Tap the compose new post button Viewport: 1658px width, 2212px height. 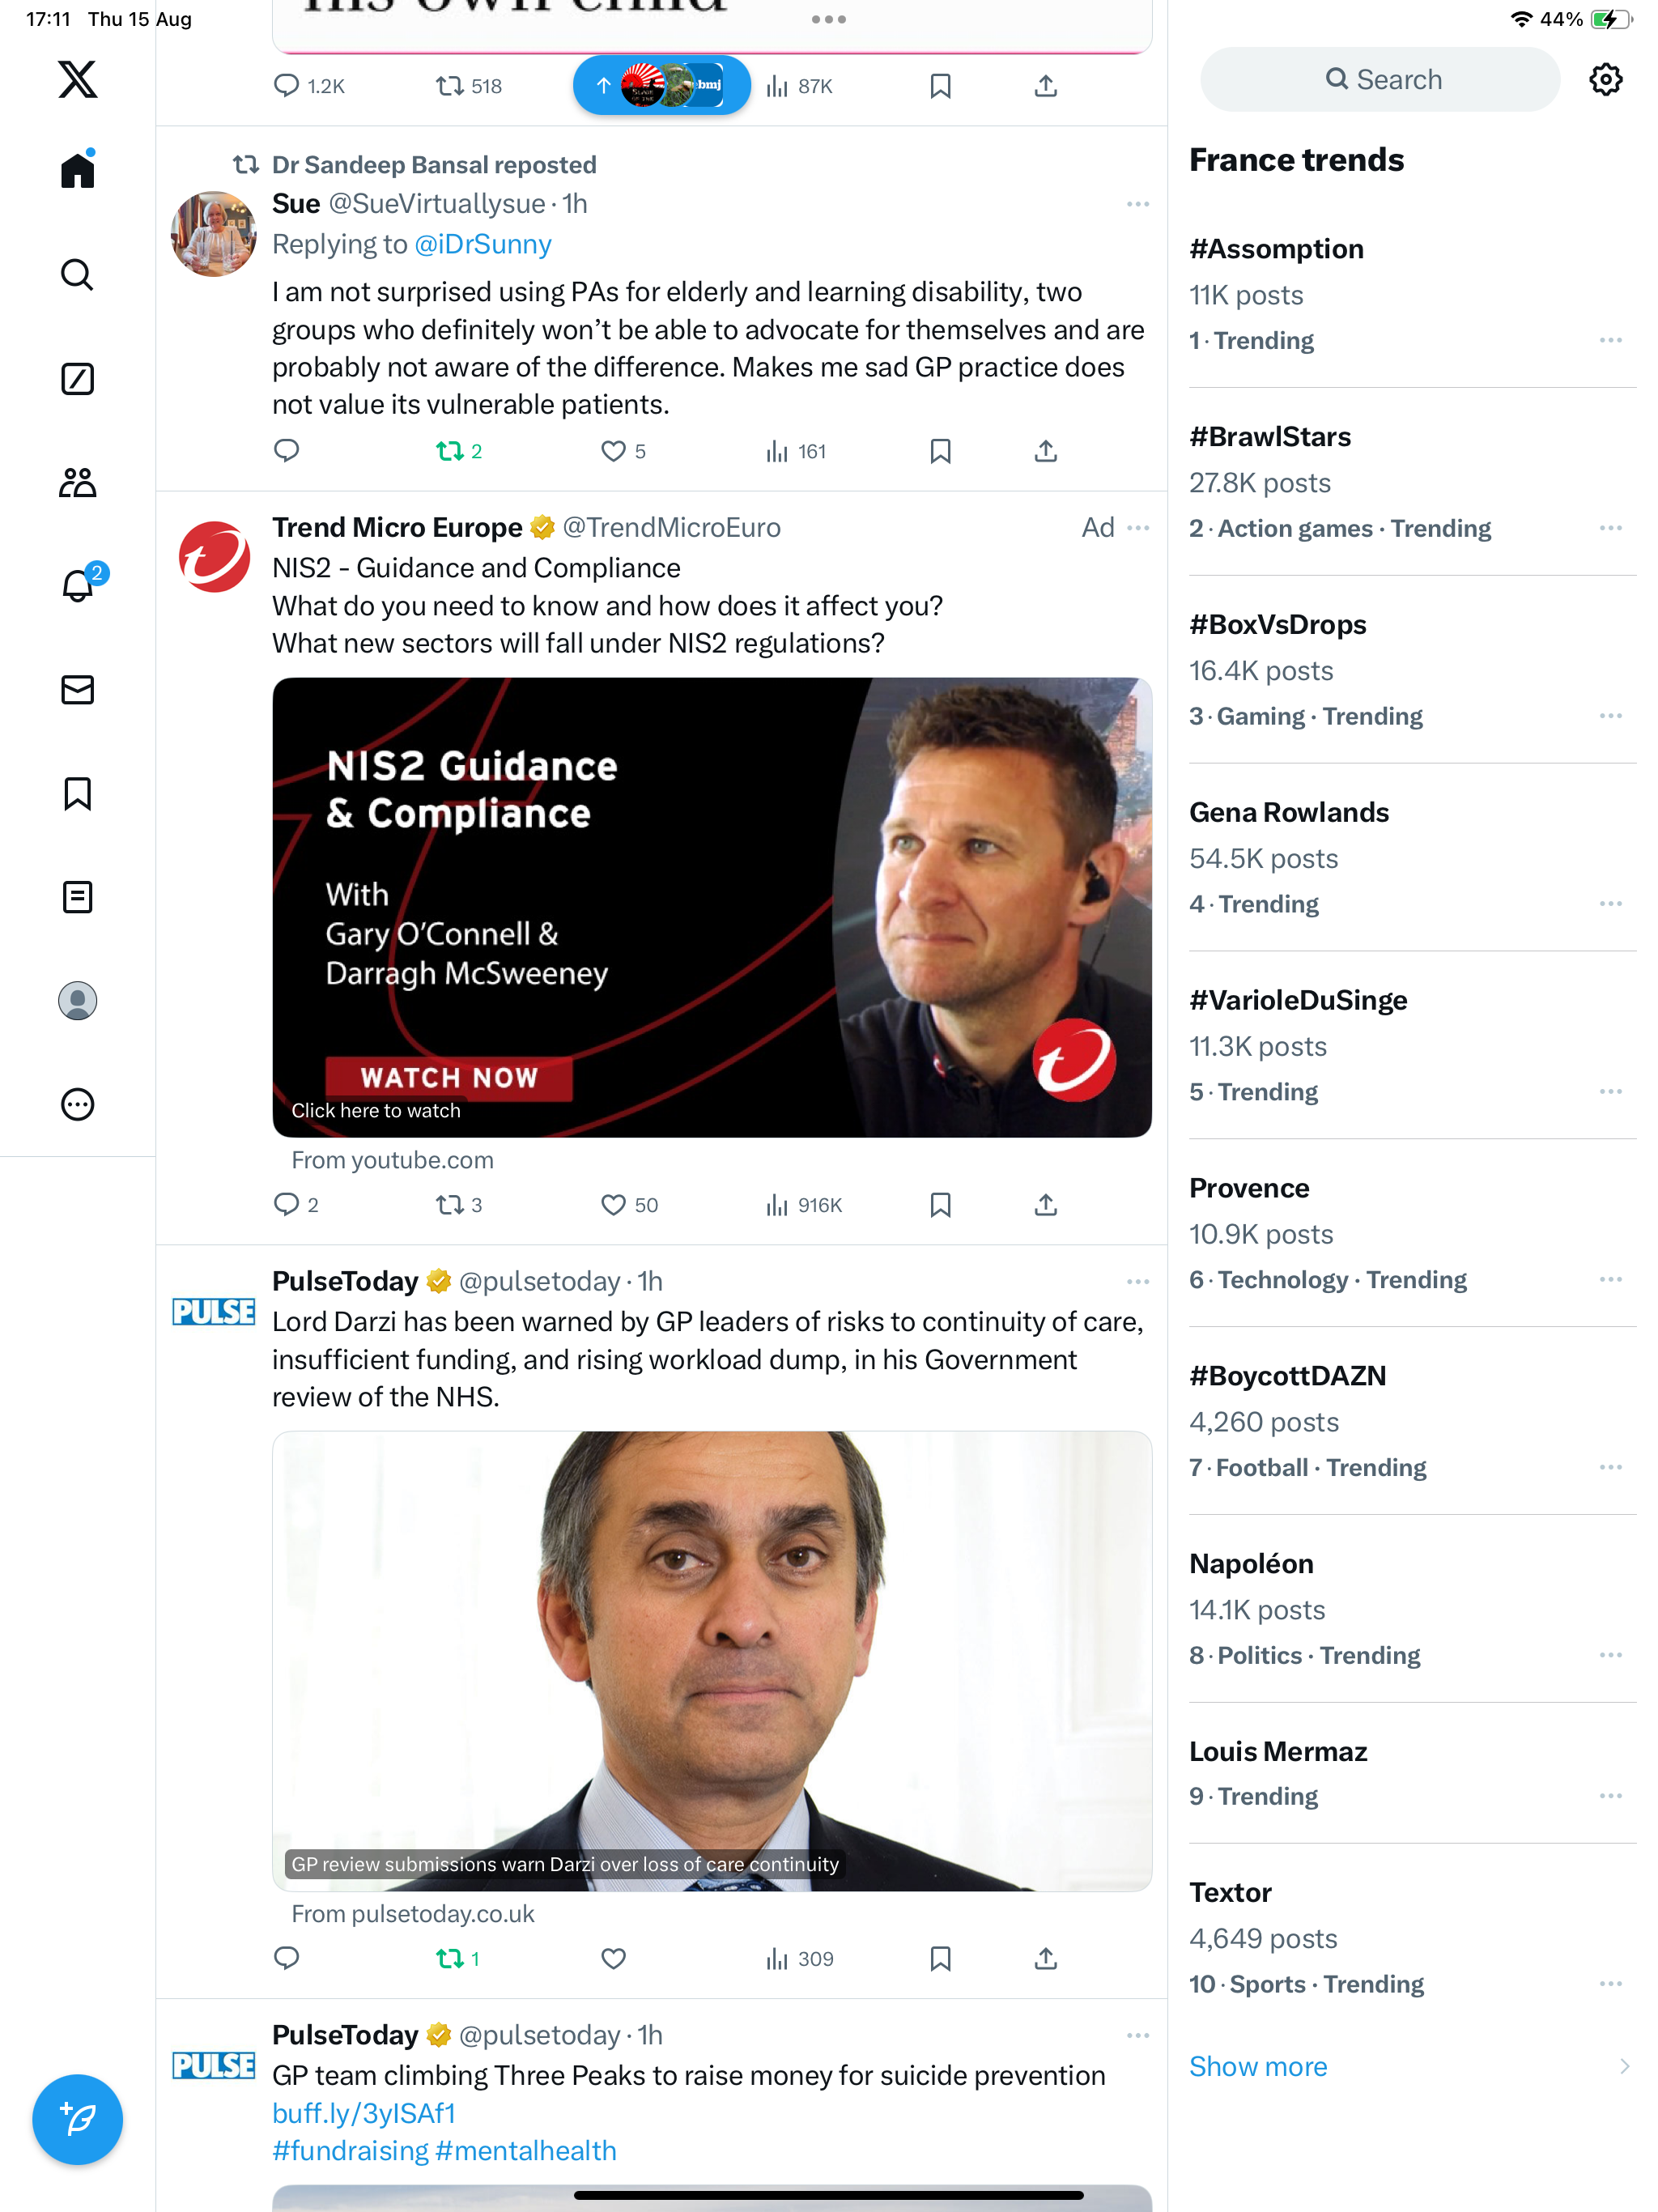click(x=77, y=2119)
